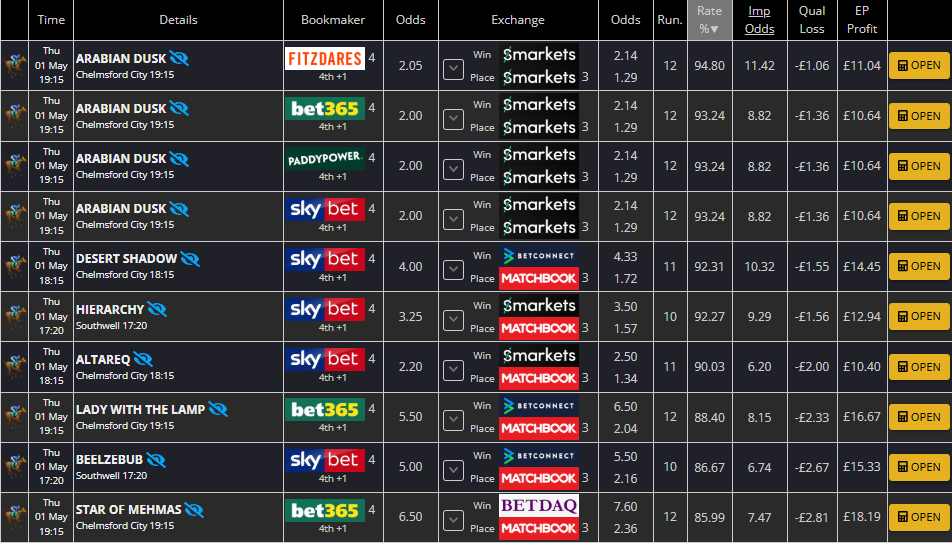Click the Matchbook place logo for Hierarchy
952x543 pixels.
point(538,328)
